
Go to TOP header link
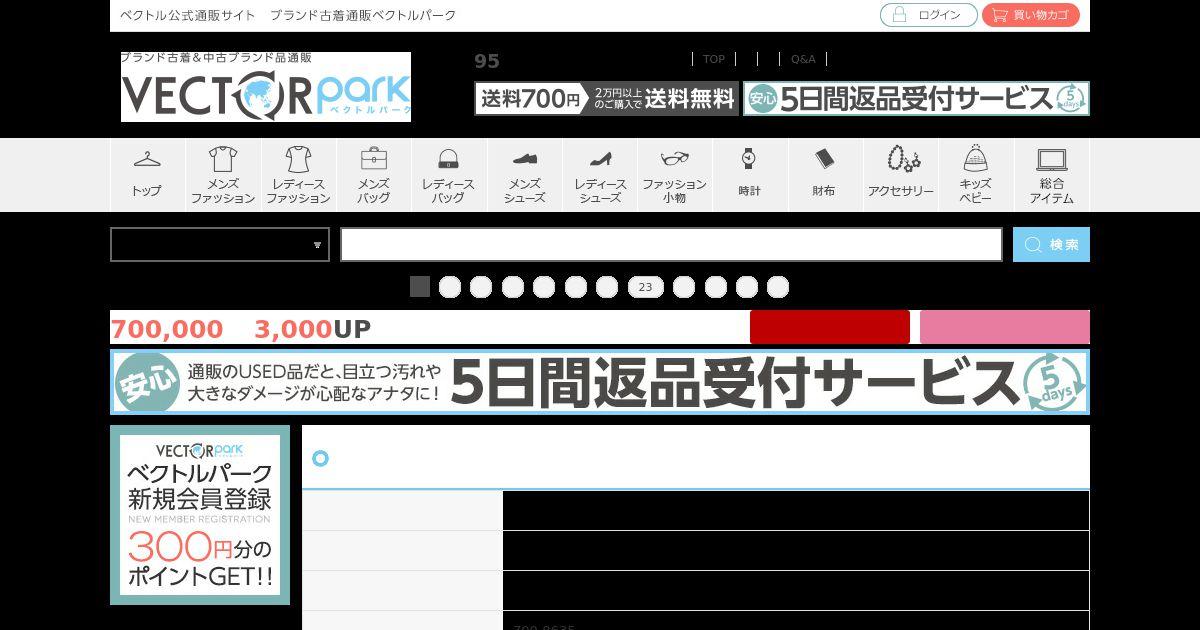[x=714, y=59]
